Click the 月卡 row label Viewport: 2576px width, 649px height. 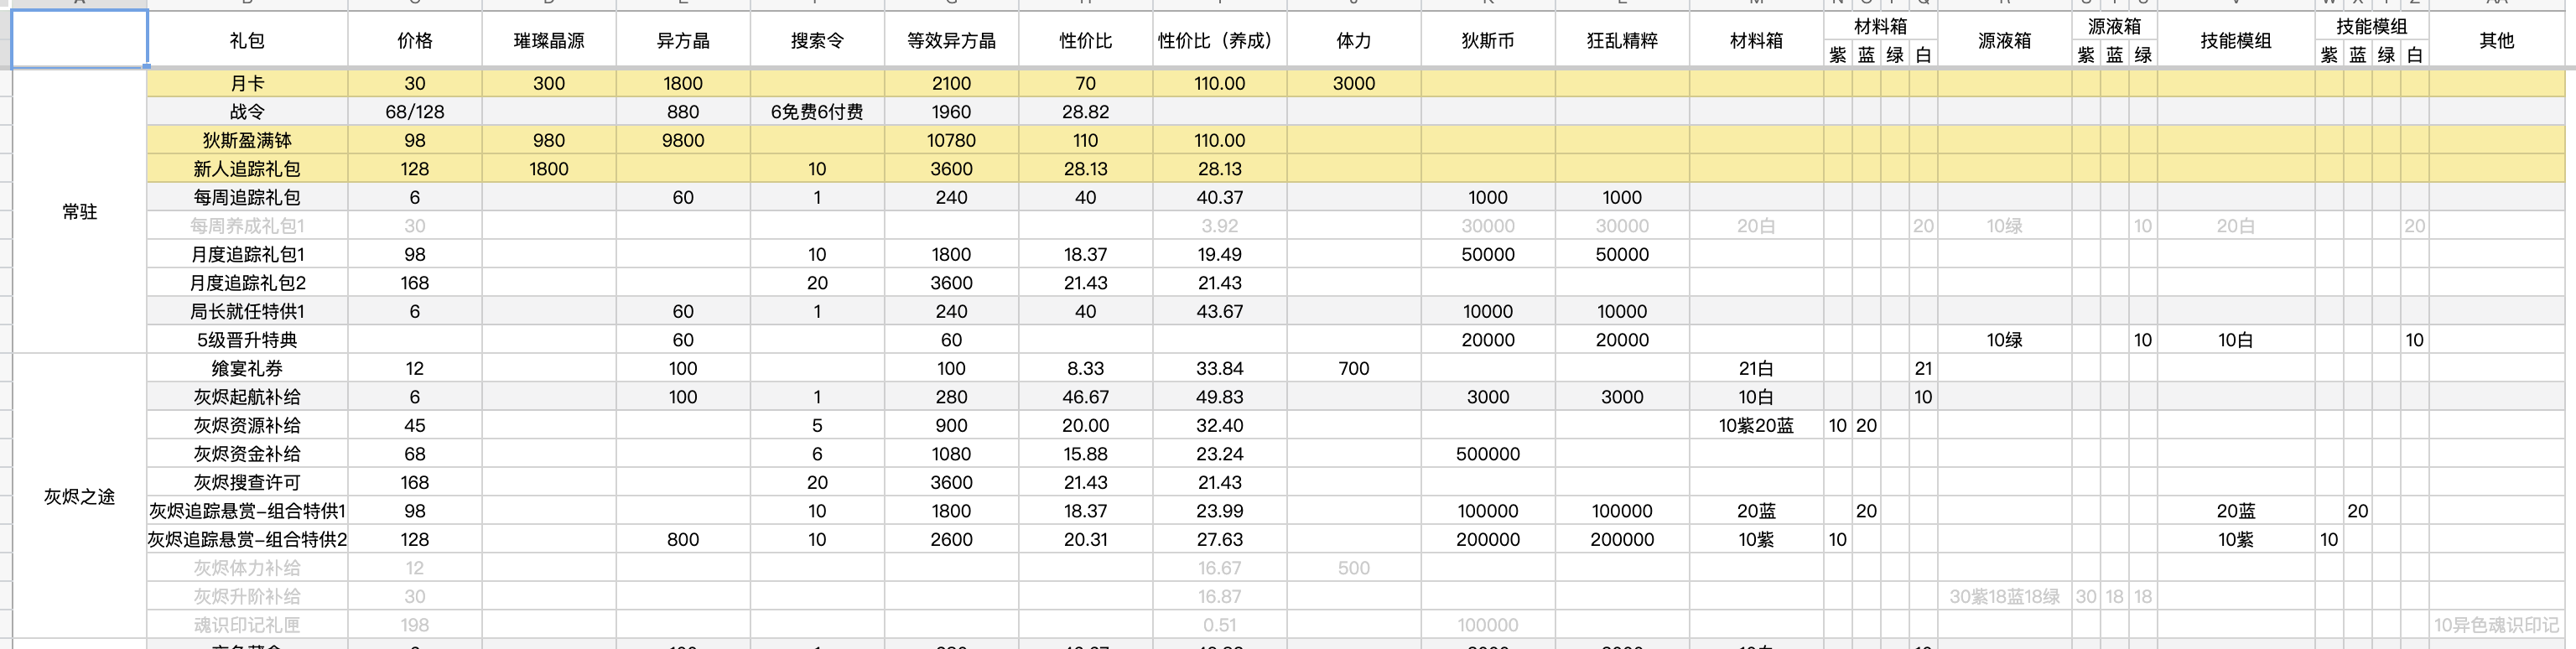[247, 83]
